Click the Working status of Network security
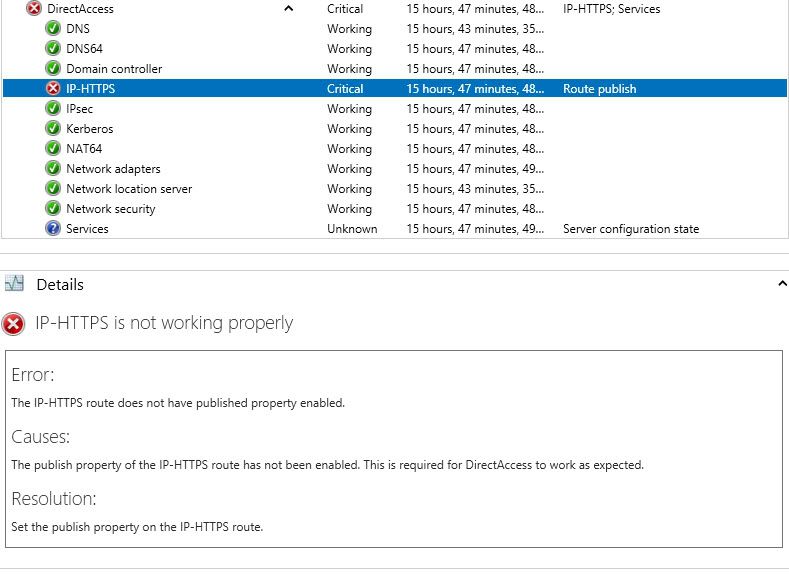The image size is (789, 577). (349, 208)
